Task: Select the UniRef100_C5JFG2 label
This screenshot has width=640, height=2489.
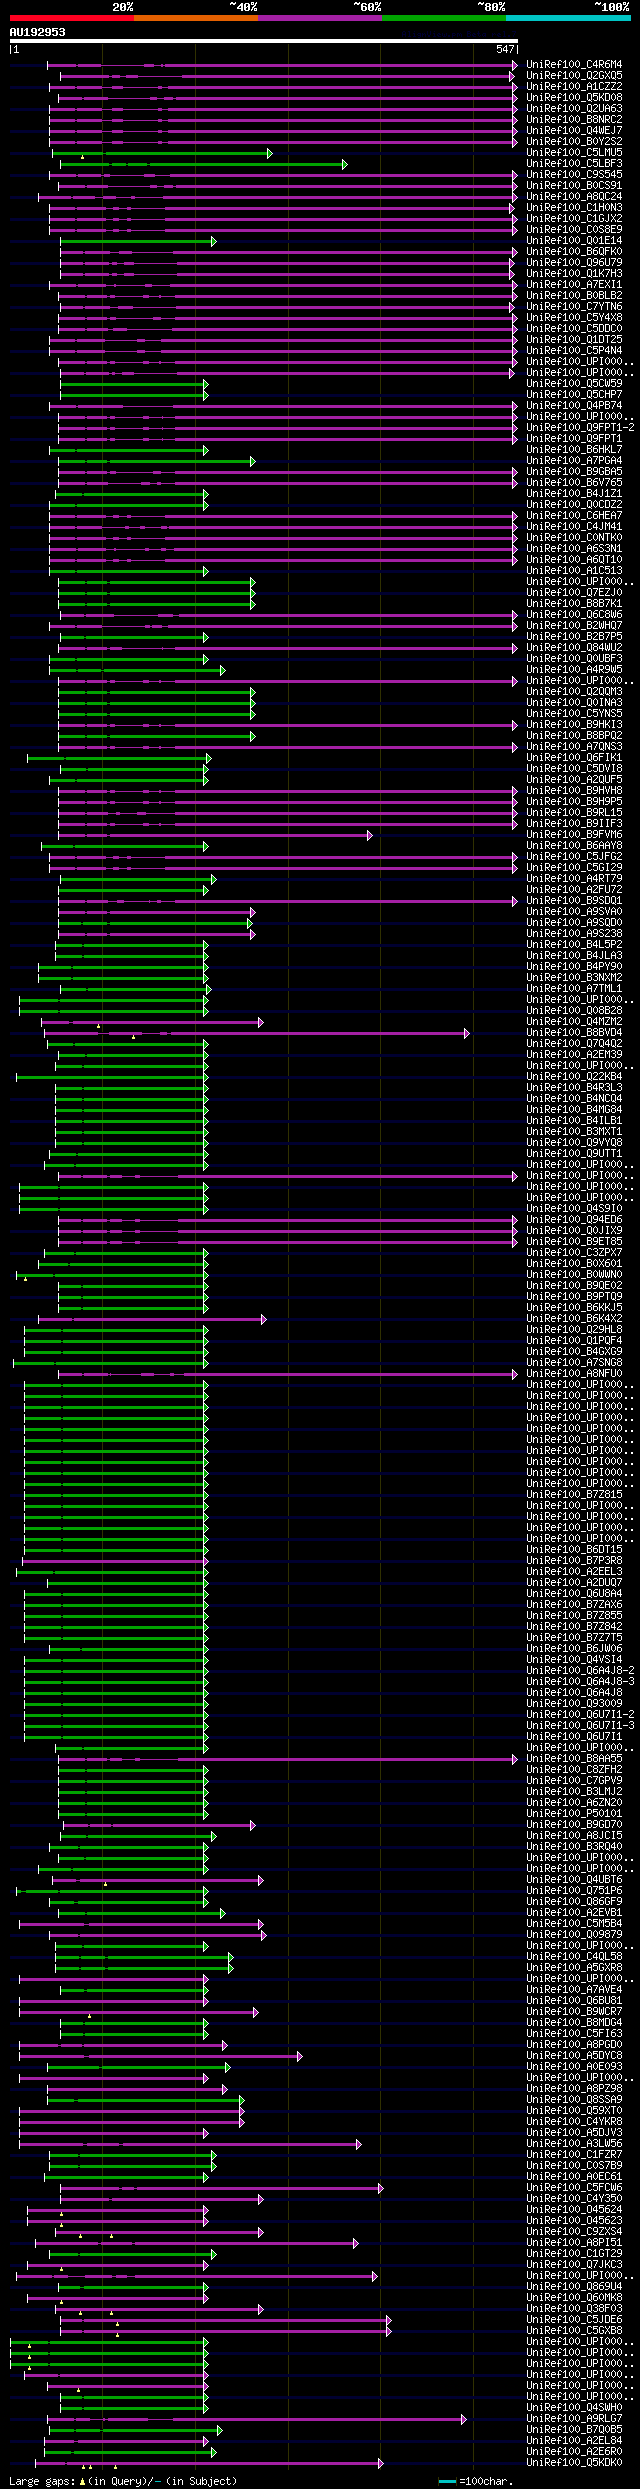Action: coord(574,857)
